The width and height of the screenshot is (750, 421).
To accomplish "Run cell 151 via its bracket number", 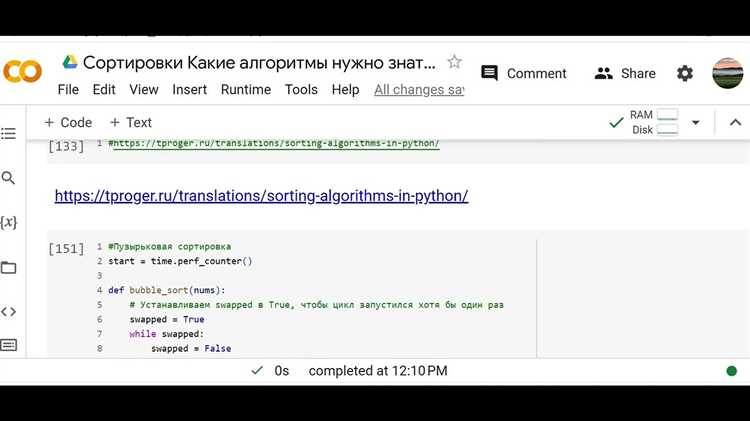I will [x=66, y=249].
